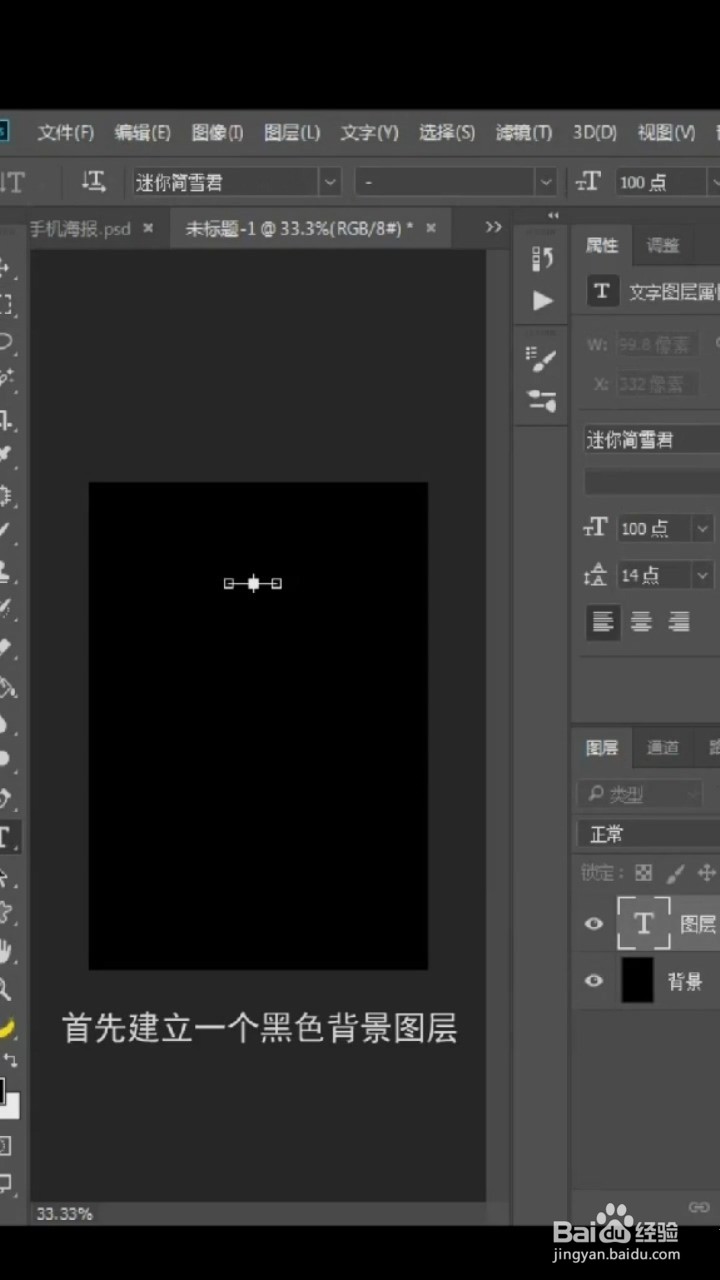Click the link layers icon
The width and height of the screenshot is (720, 1280).
pyautogui.click(x=699, y=1206)
